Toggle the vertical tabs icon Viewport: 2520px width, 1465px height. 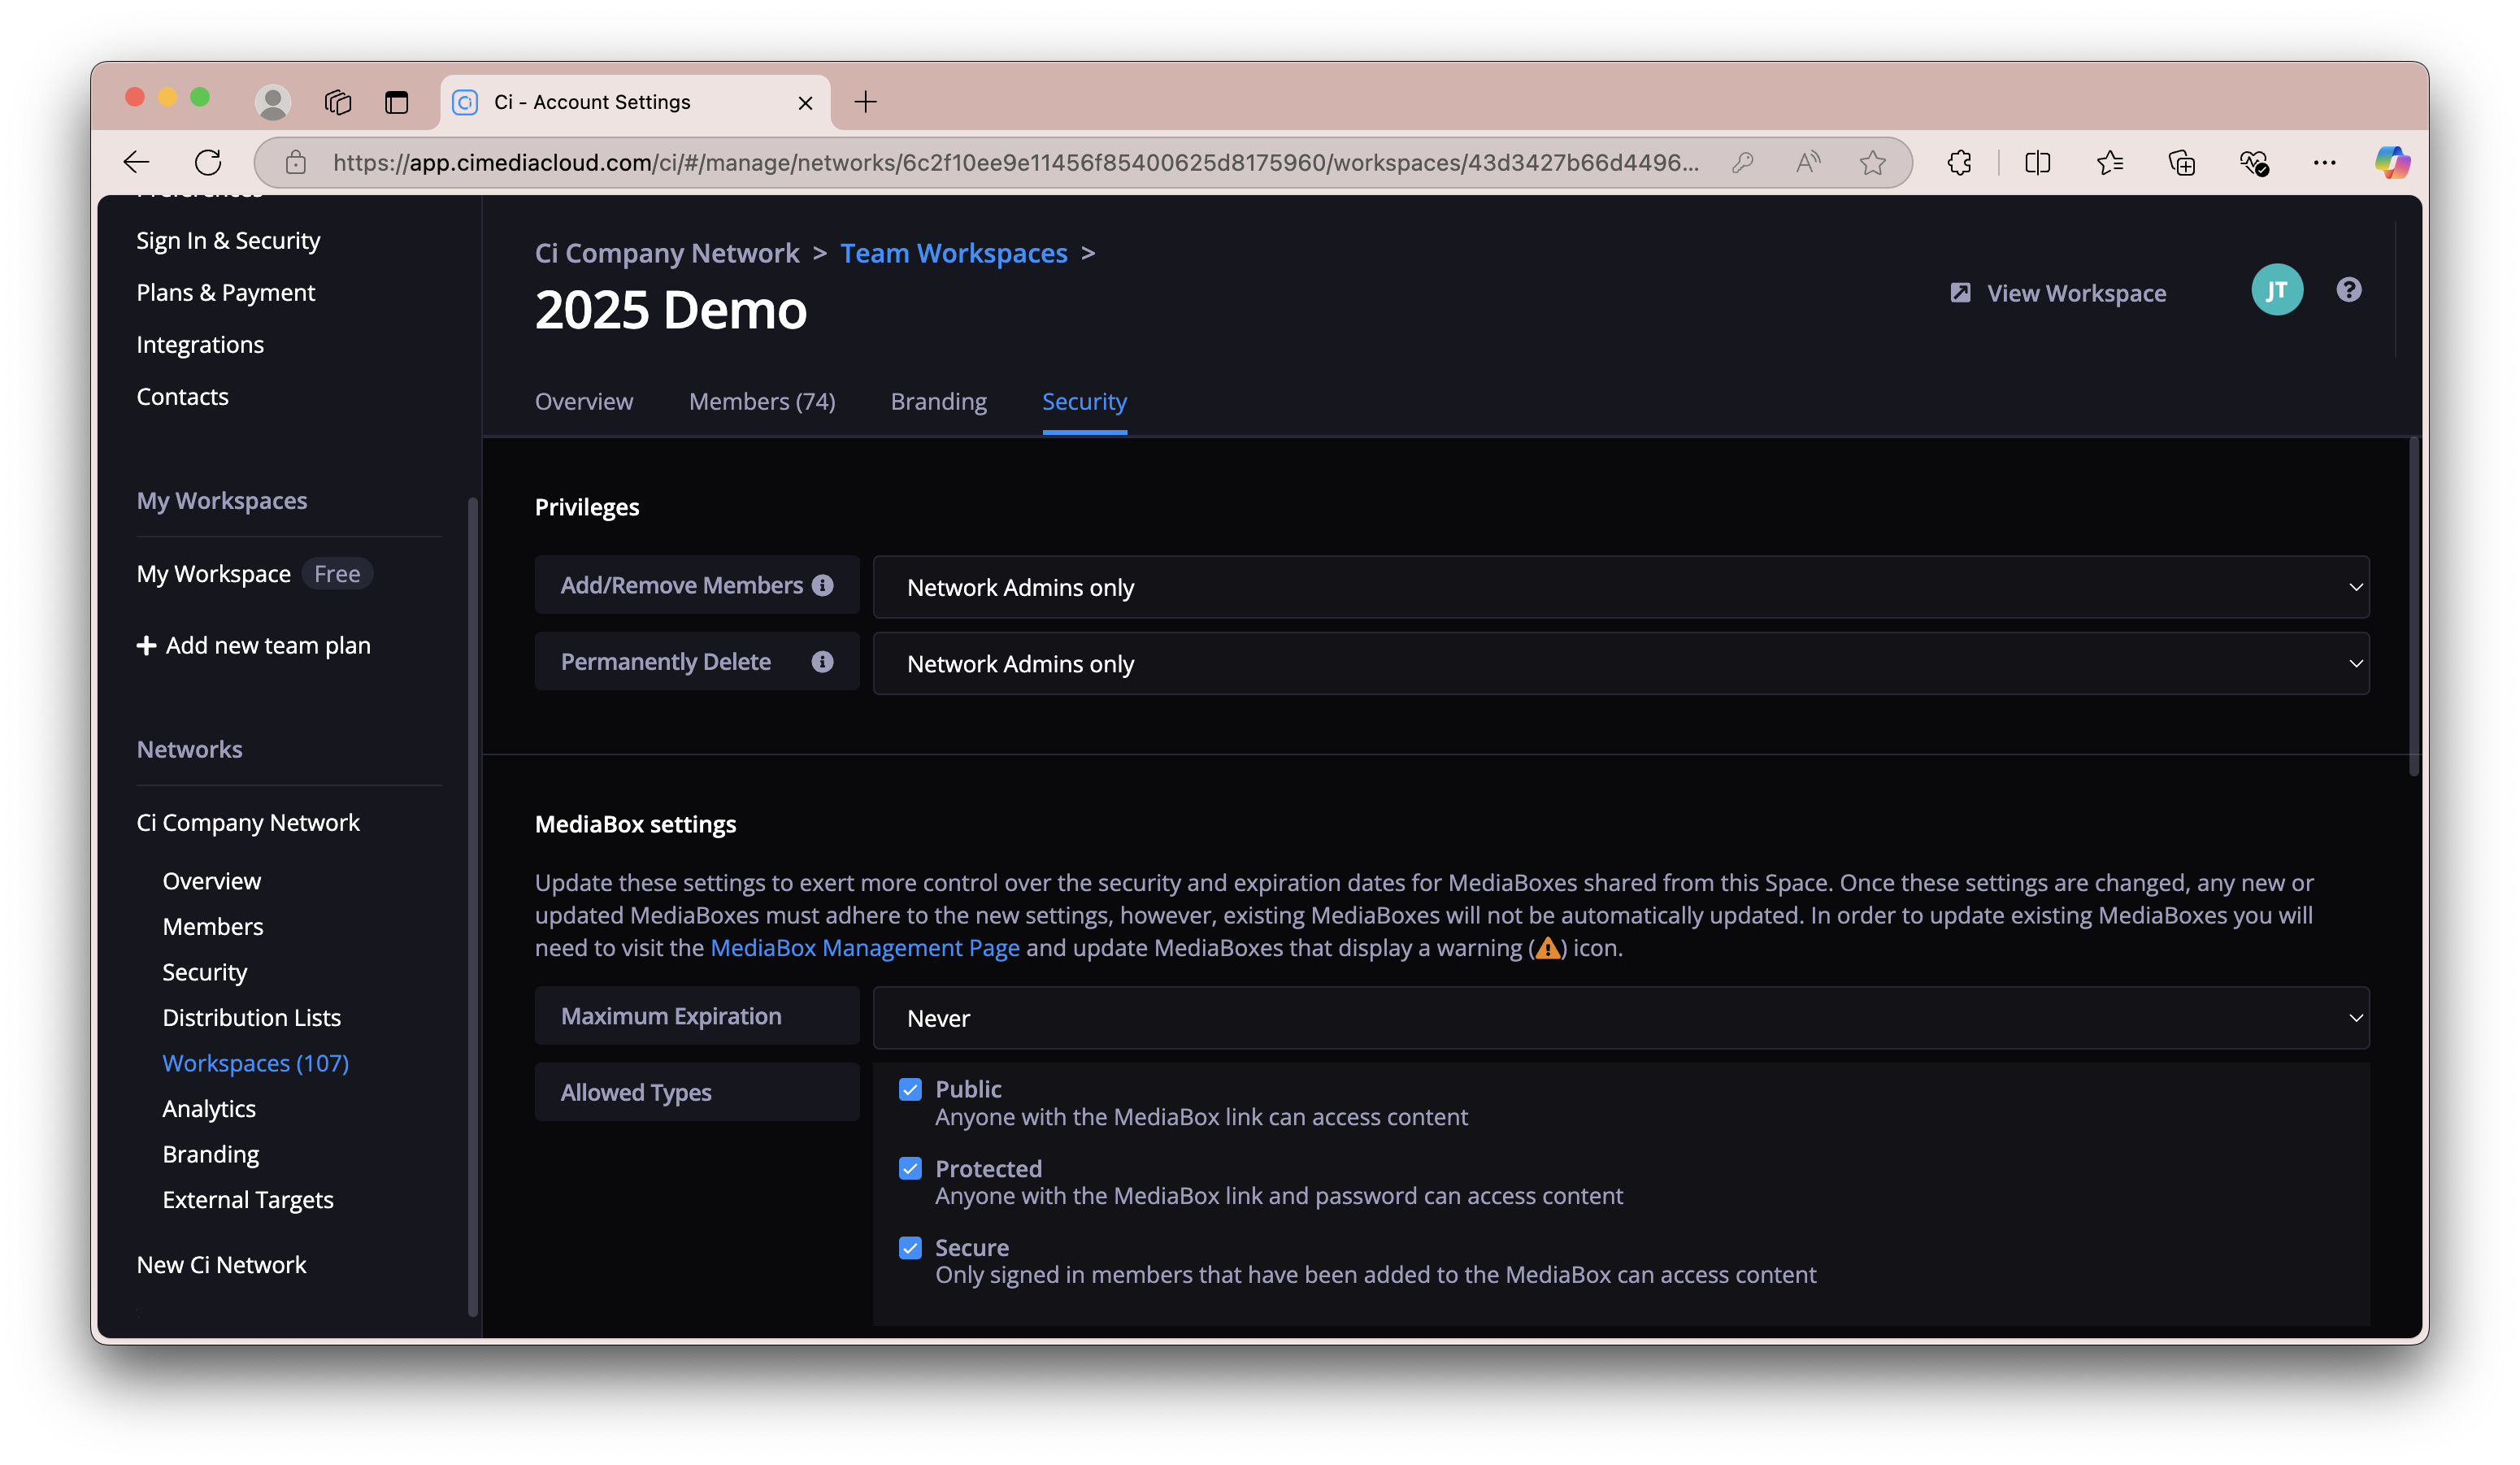397,102
